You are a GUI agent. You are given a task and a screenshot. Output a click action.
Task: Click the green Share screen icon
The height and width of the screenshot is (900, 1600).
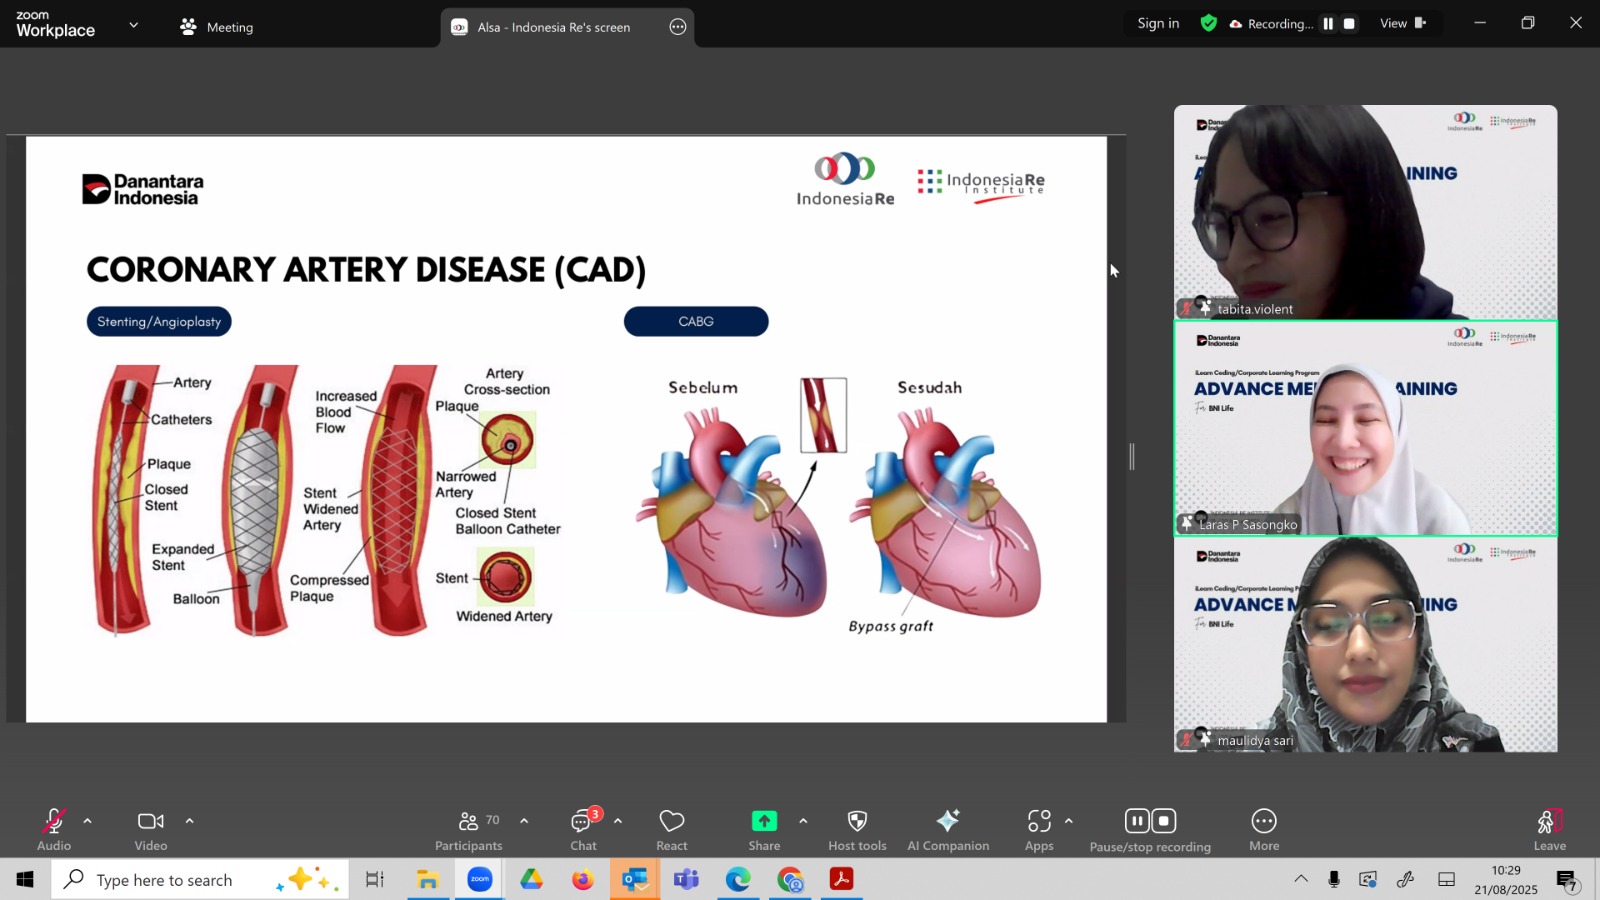(x=764, y=821)
